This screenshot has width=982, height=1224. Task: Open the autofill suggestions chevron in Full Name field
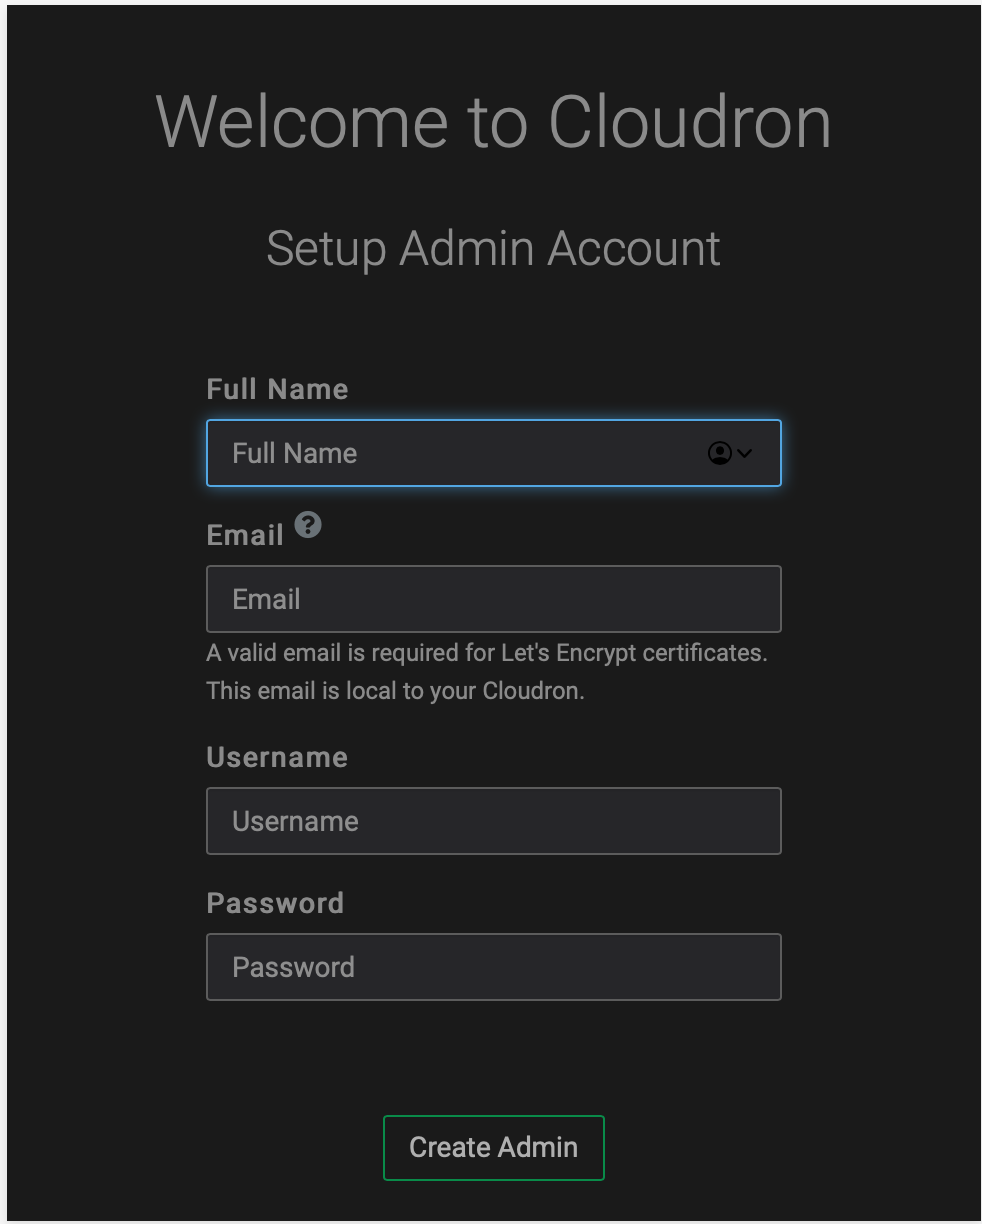pos(743,453)
